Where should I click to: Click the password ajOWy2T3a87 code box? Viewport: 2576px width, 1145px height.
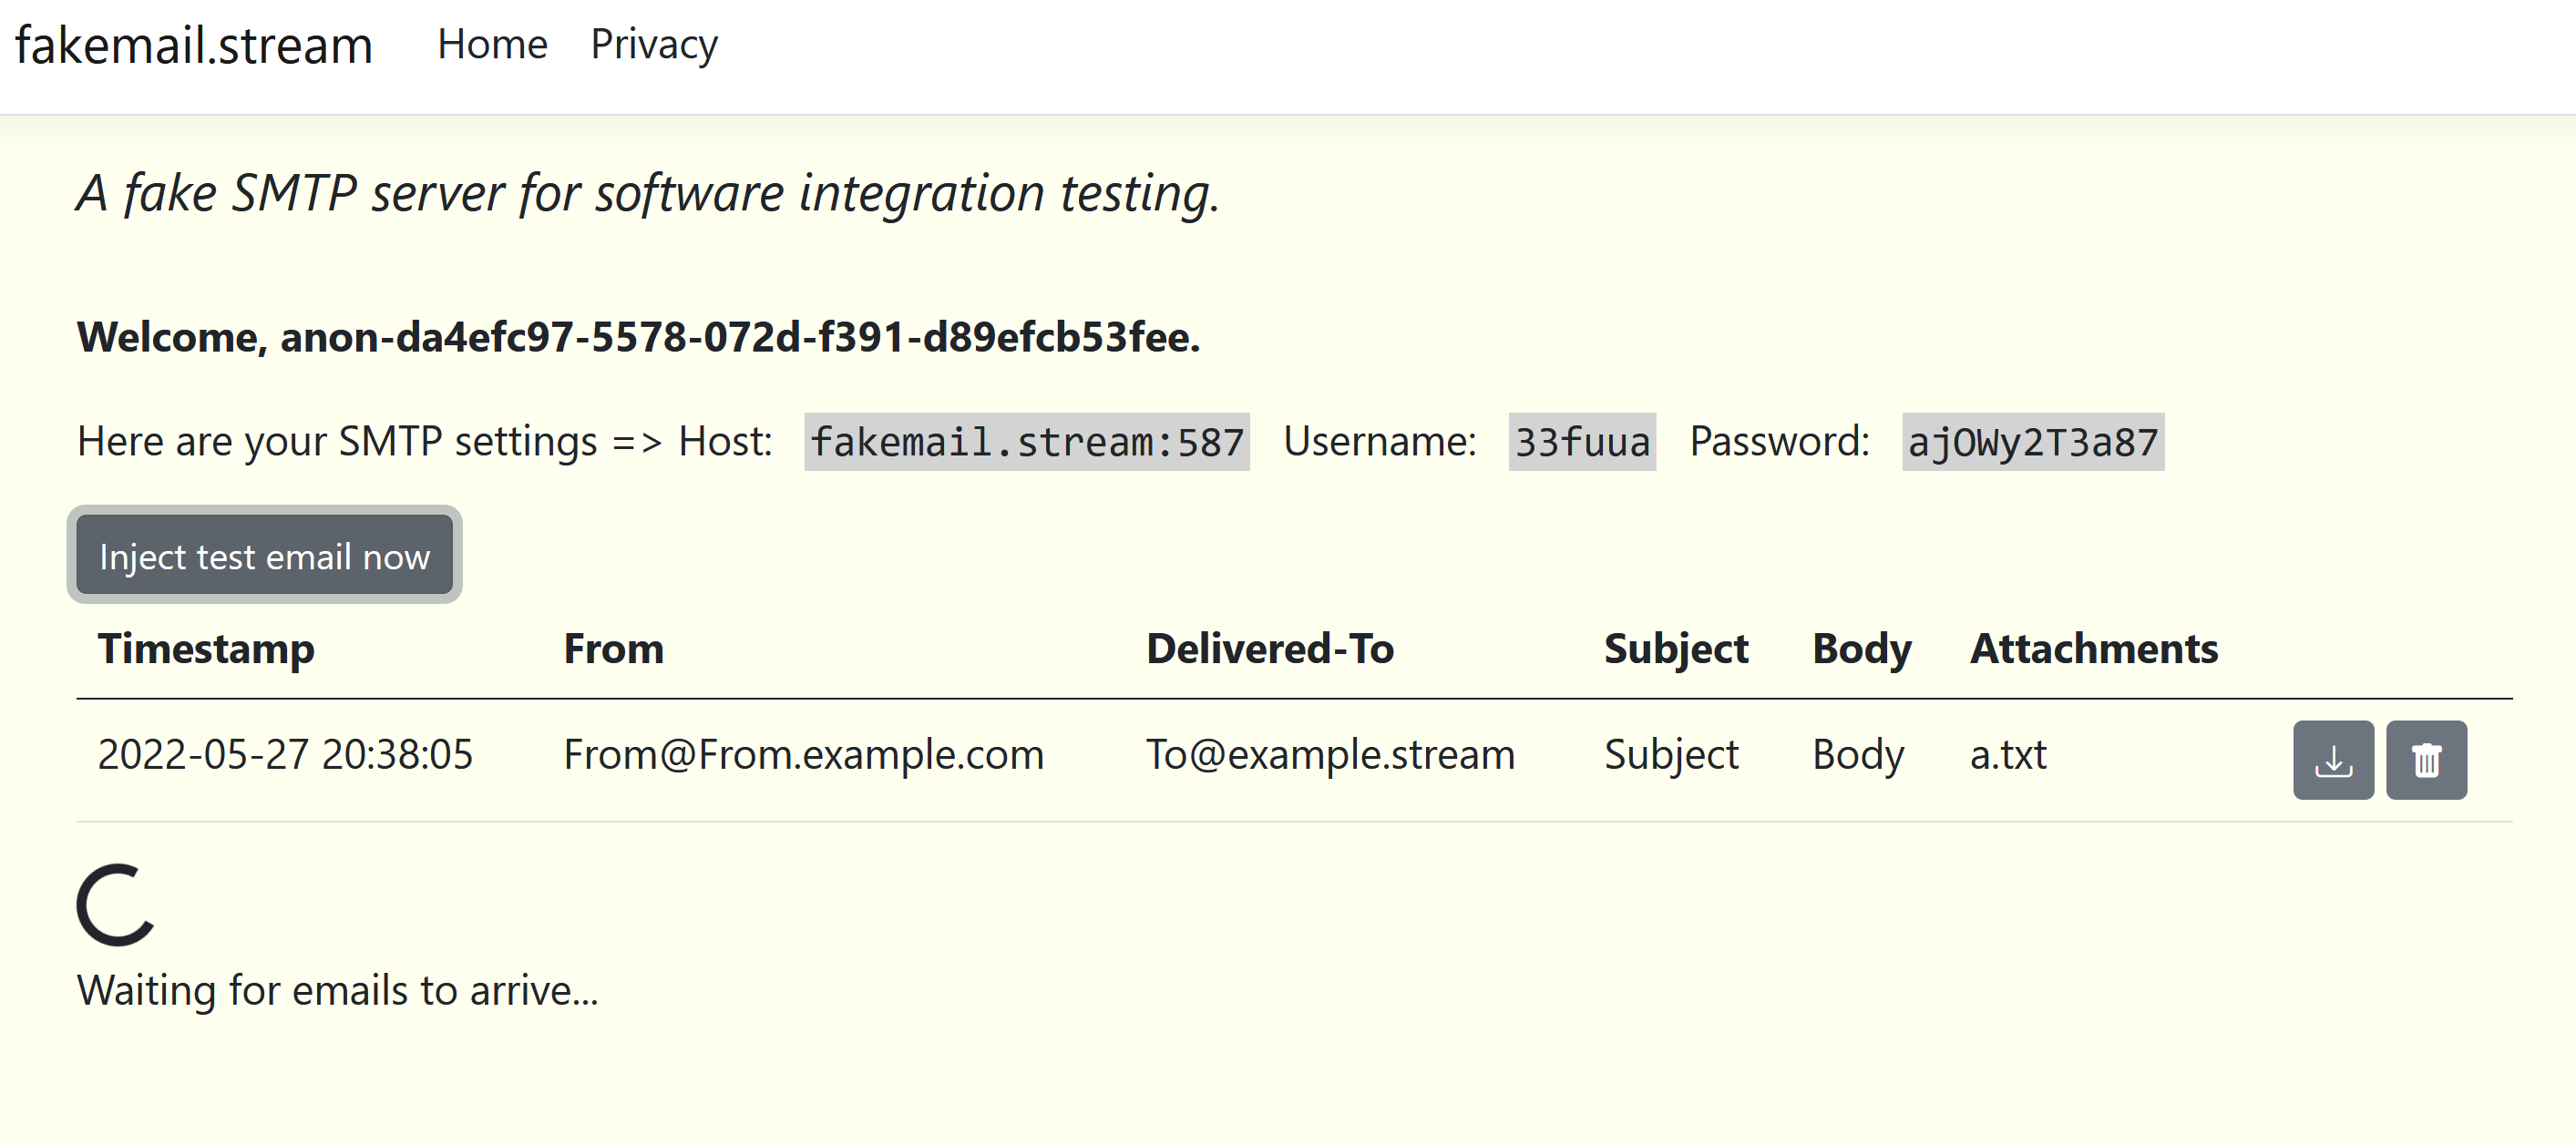[x=2032, y=442]
